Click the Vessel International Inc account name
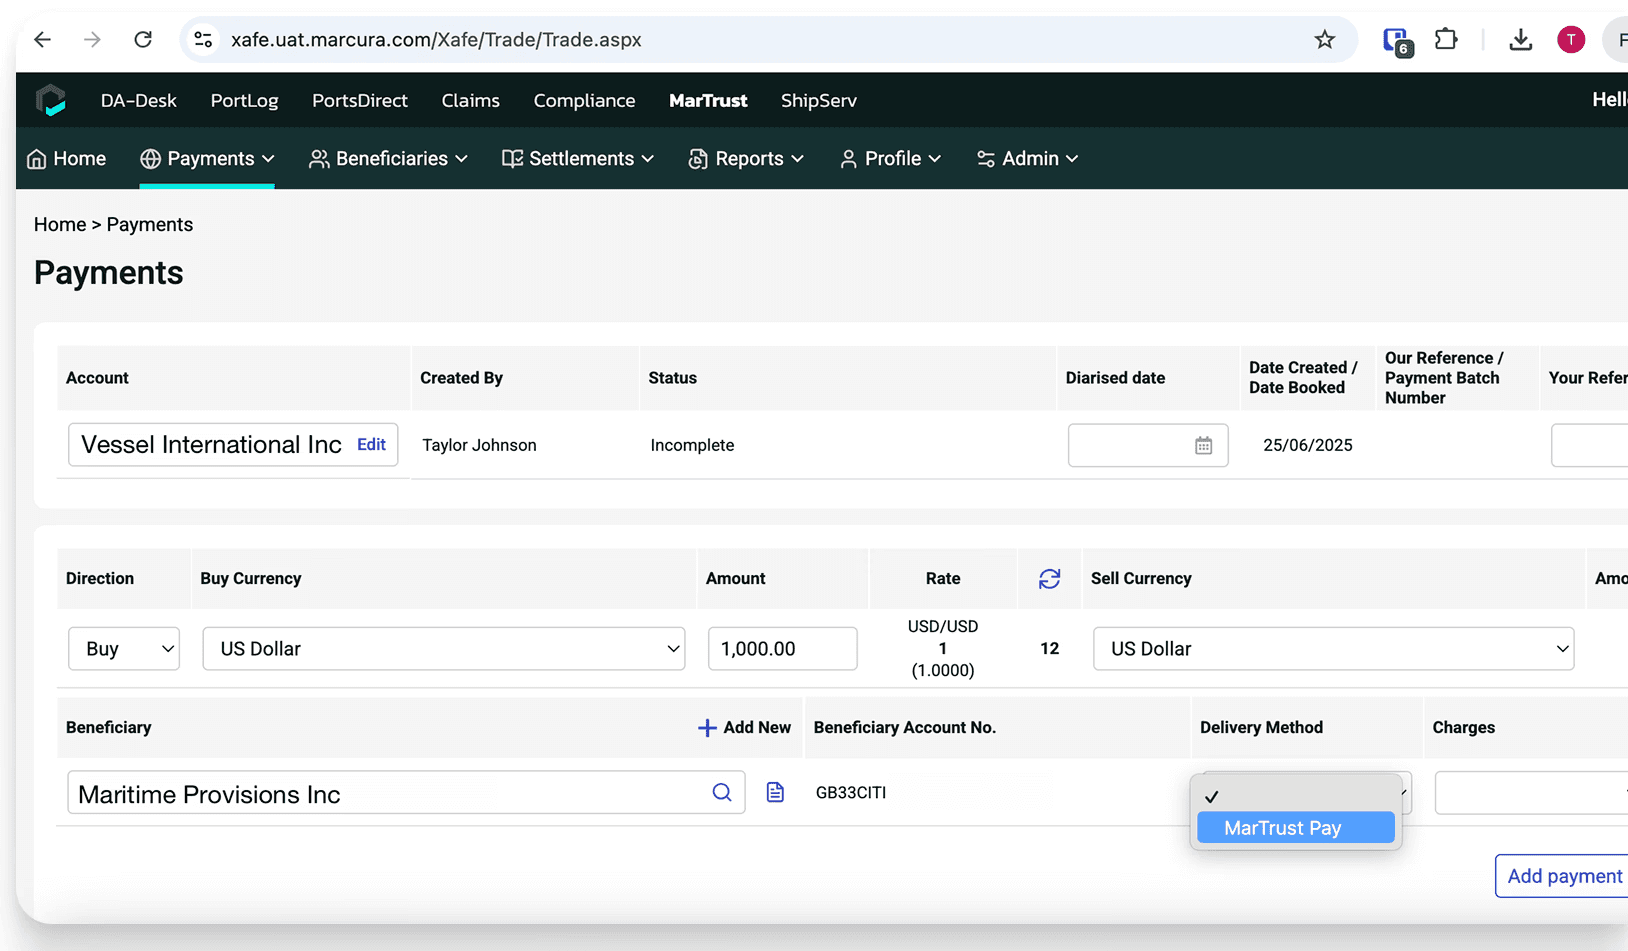Viewport: 1628px width, 951px height. point(211,445)
